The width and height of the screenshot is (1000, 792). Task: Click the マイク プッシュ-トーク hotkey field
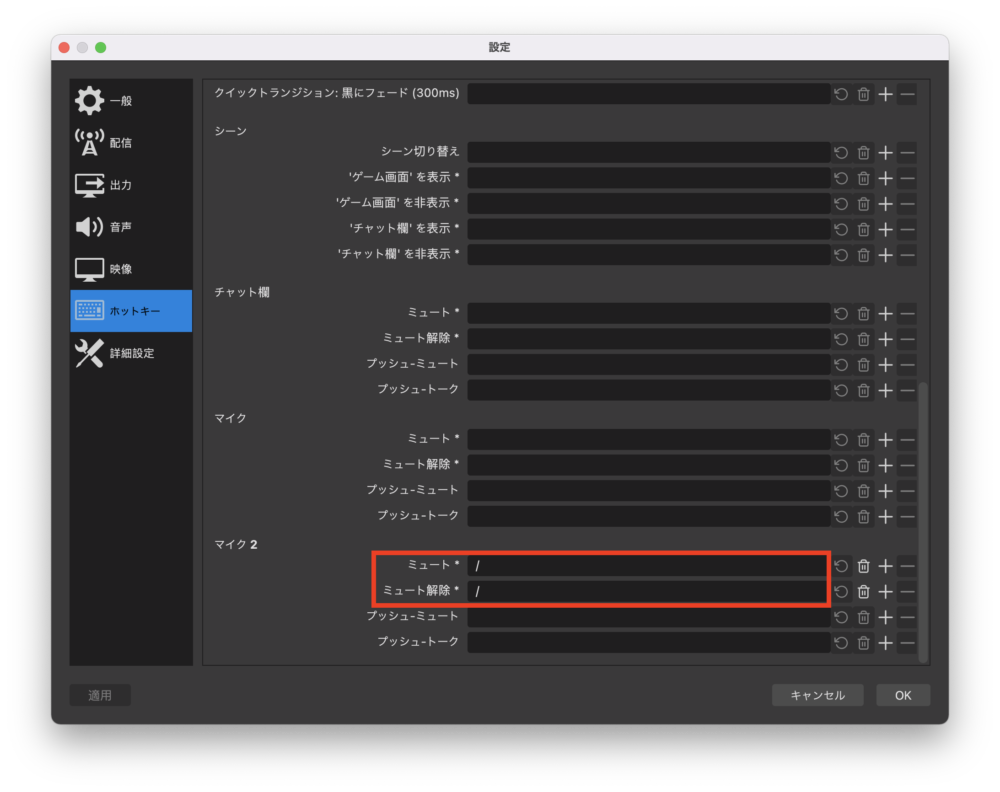[x=648, y=517]
